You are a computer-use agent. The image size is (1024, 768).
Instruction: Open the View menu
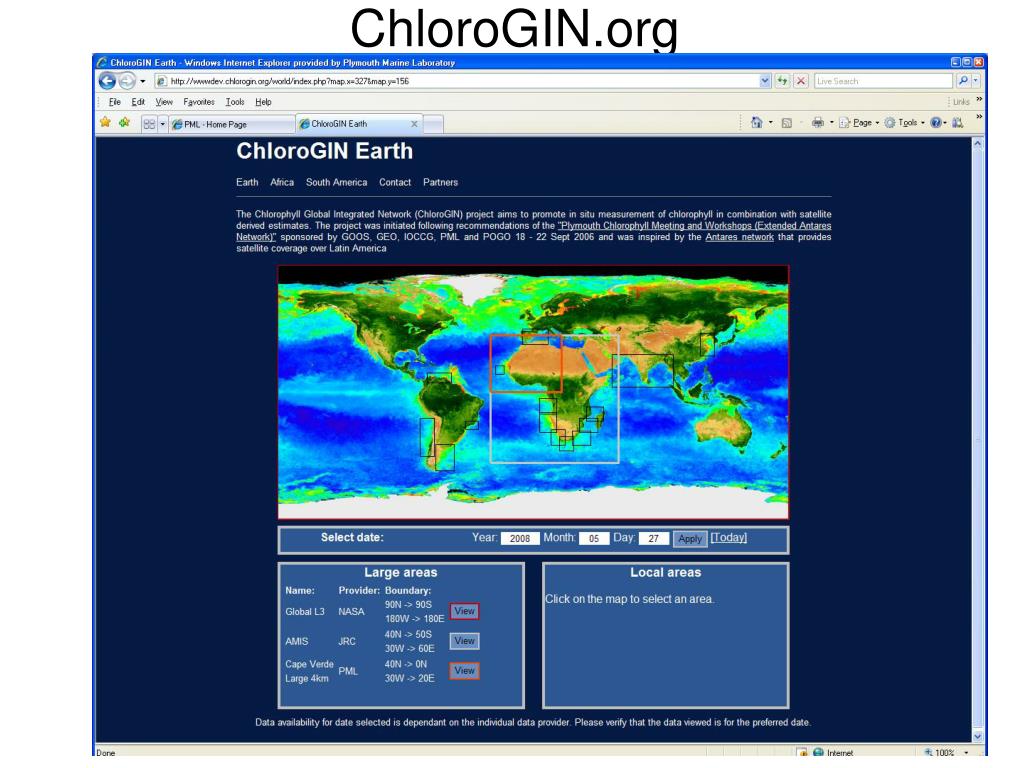pyautogui.click(x=164, y=102)
